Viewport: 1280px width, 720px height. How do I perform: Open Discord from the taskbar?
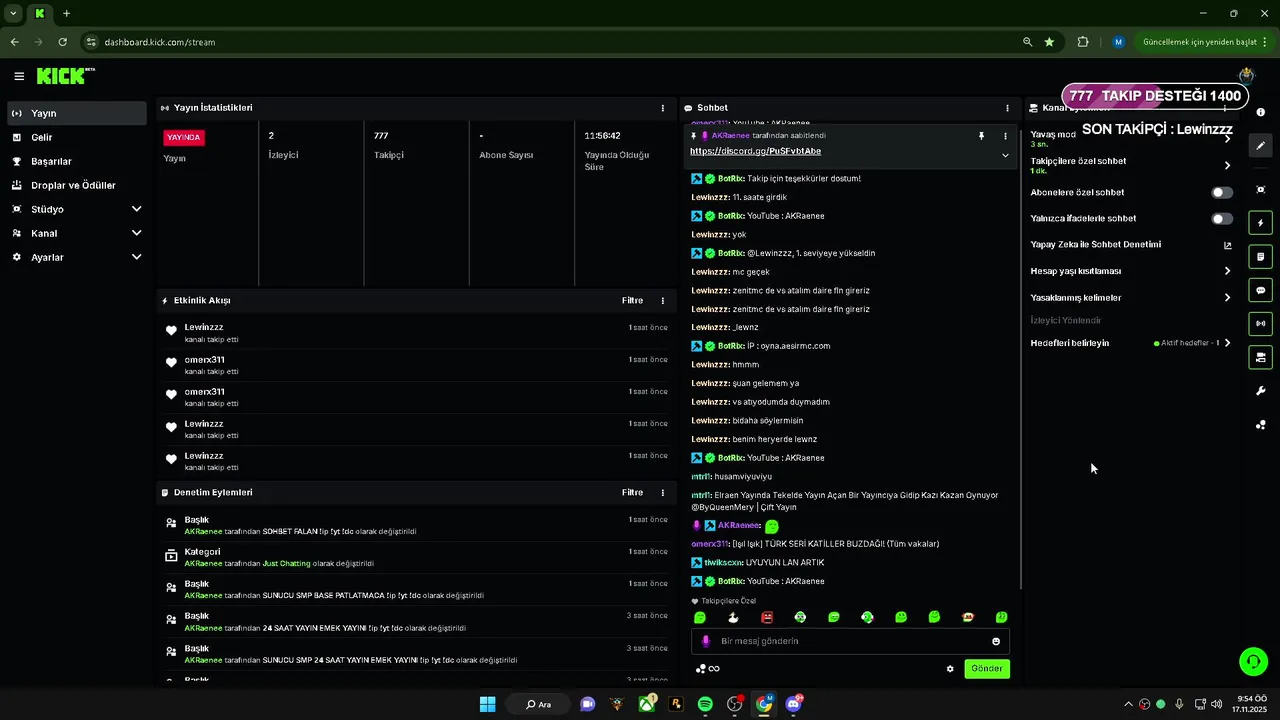point(794,704)
